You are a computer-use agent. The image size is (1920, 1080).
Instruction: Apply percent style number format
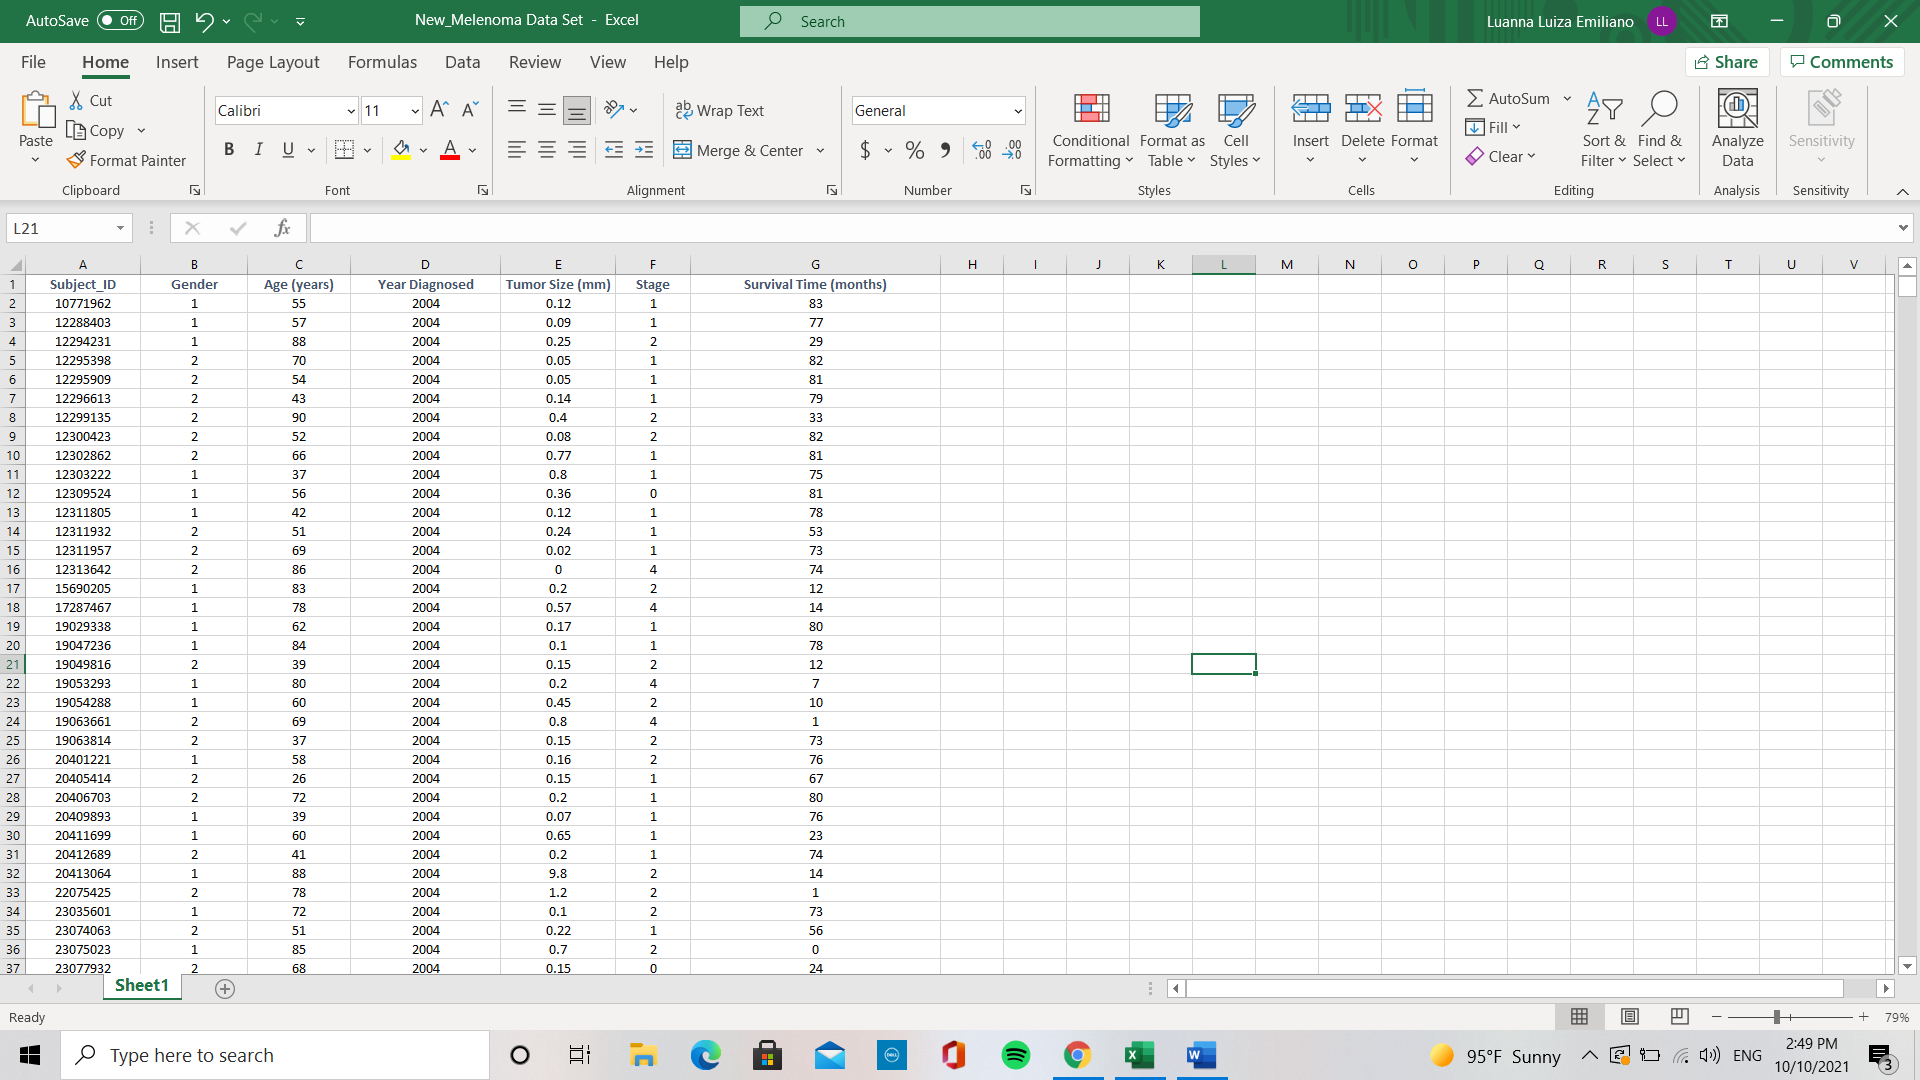pos(914,150)
